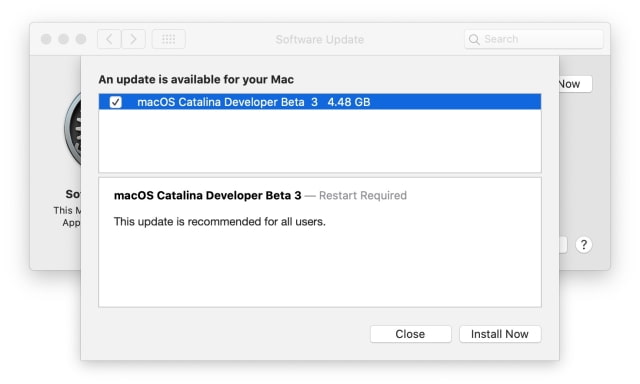640x384 pixels.
Task: Open the help question mark button
Action: click(584, 245)
